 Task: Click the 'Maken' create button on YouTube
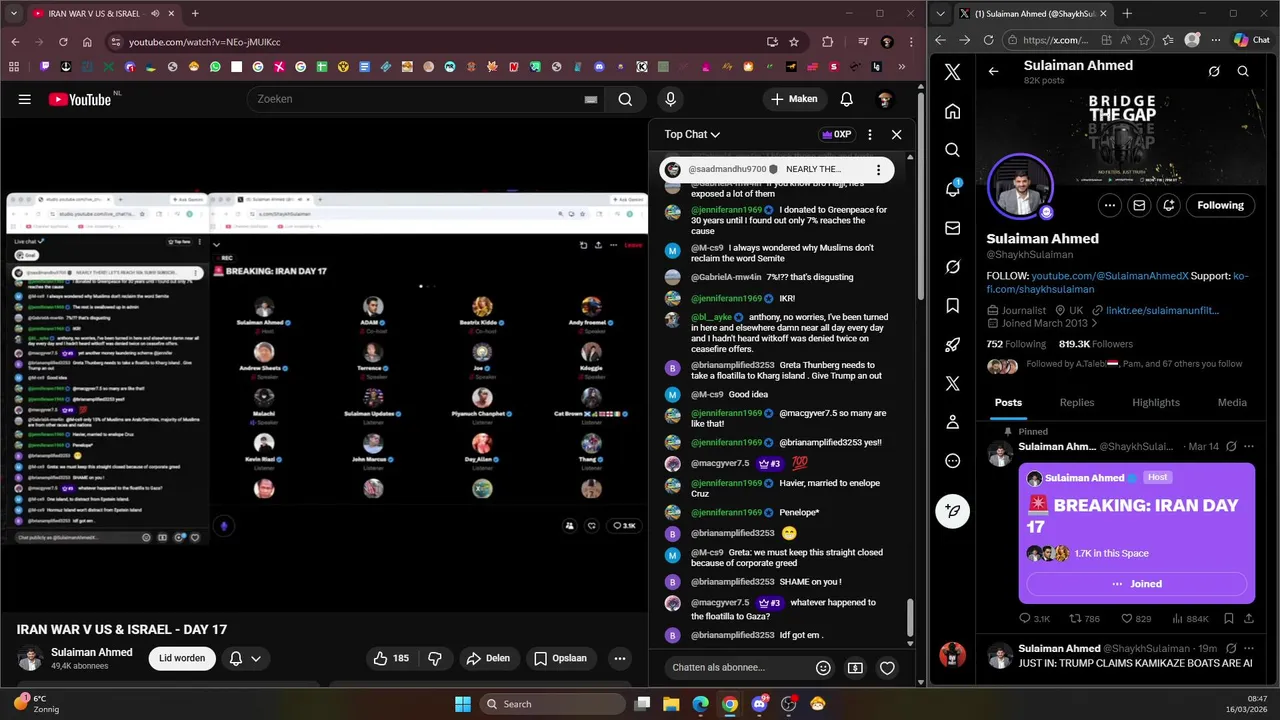pyautogui.click(x=794, y=99)
